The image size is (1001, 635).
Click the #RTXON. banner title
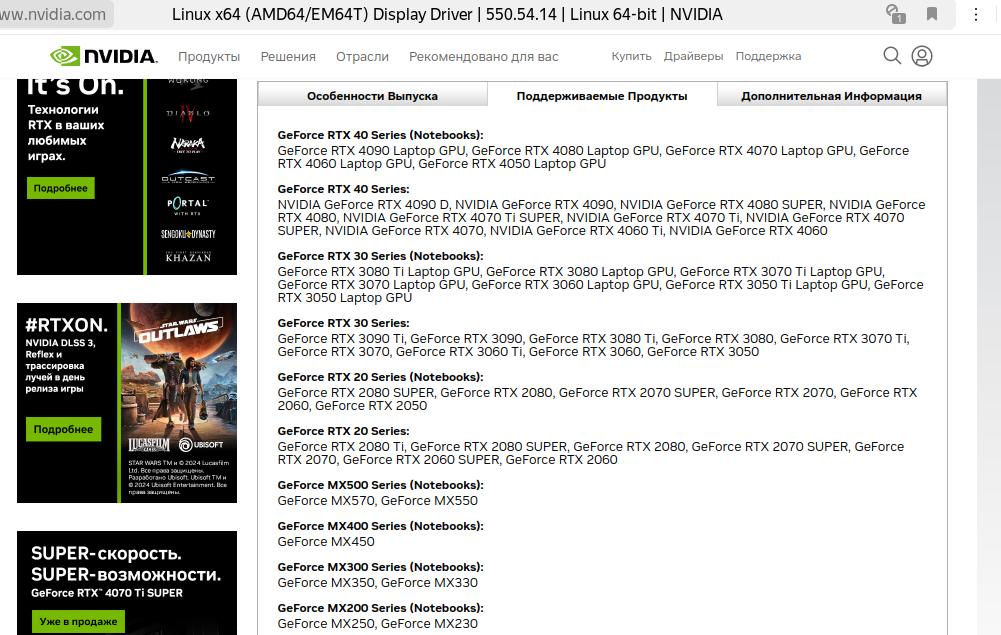66,325
